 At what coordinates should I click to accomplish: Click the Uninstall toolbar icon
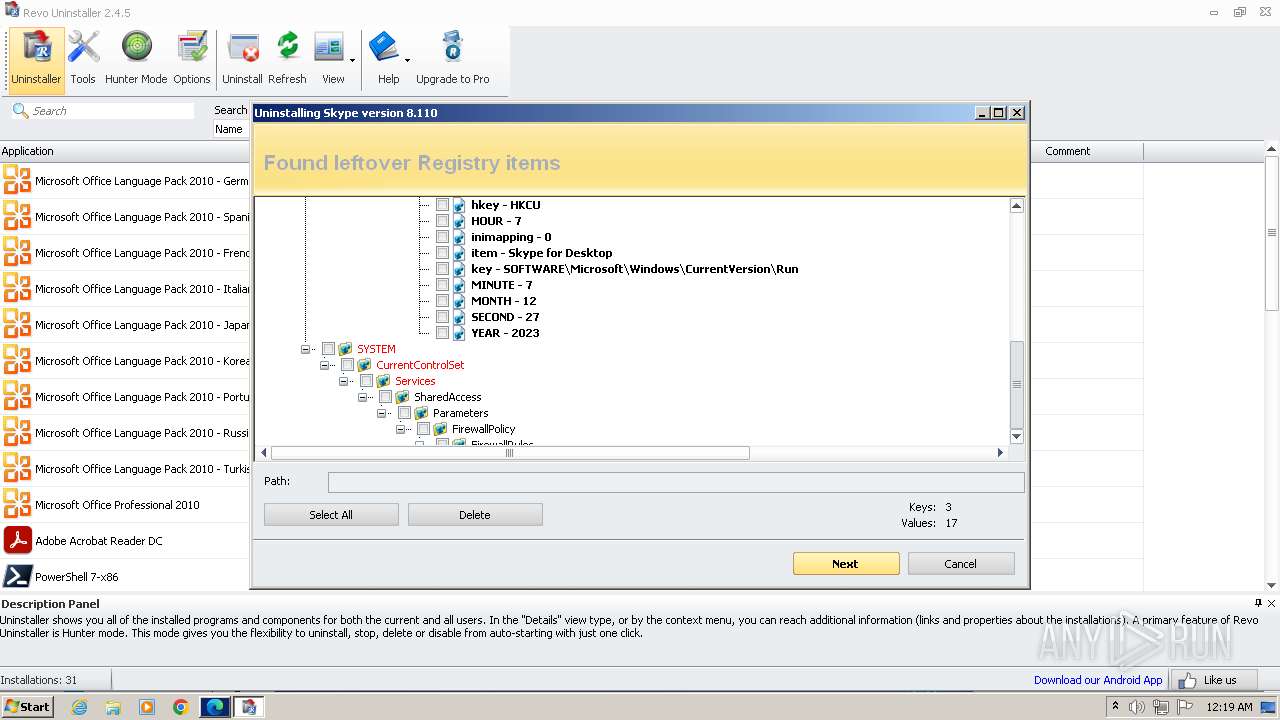click(x=242, y=59)
